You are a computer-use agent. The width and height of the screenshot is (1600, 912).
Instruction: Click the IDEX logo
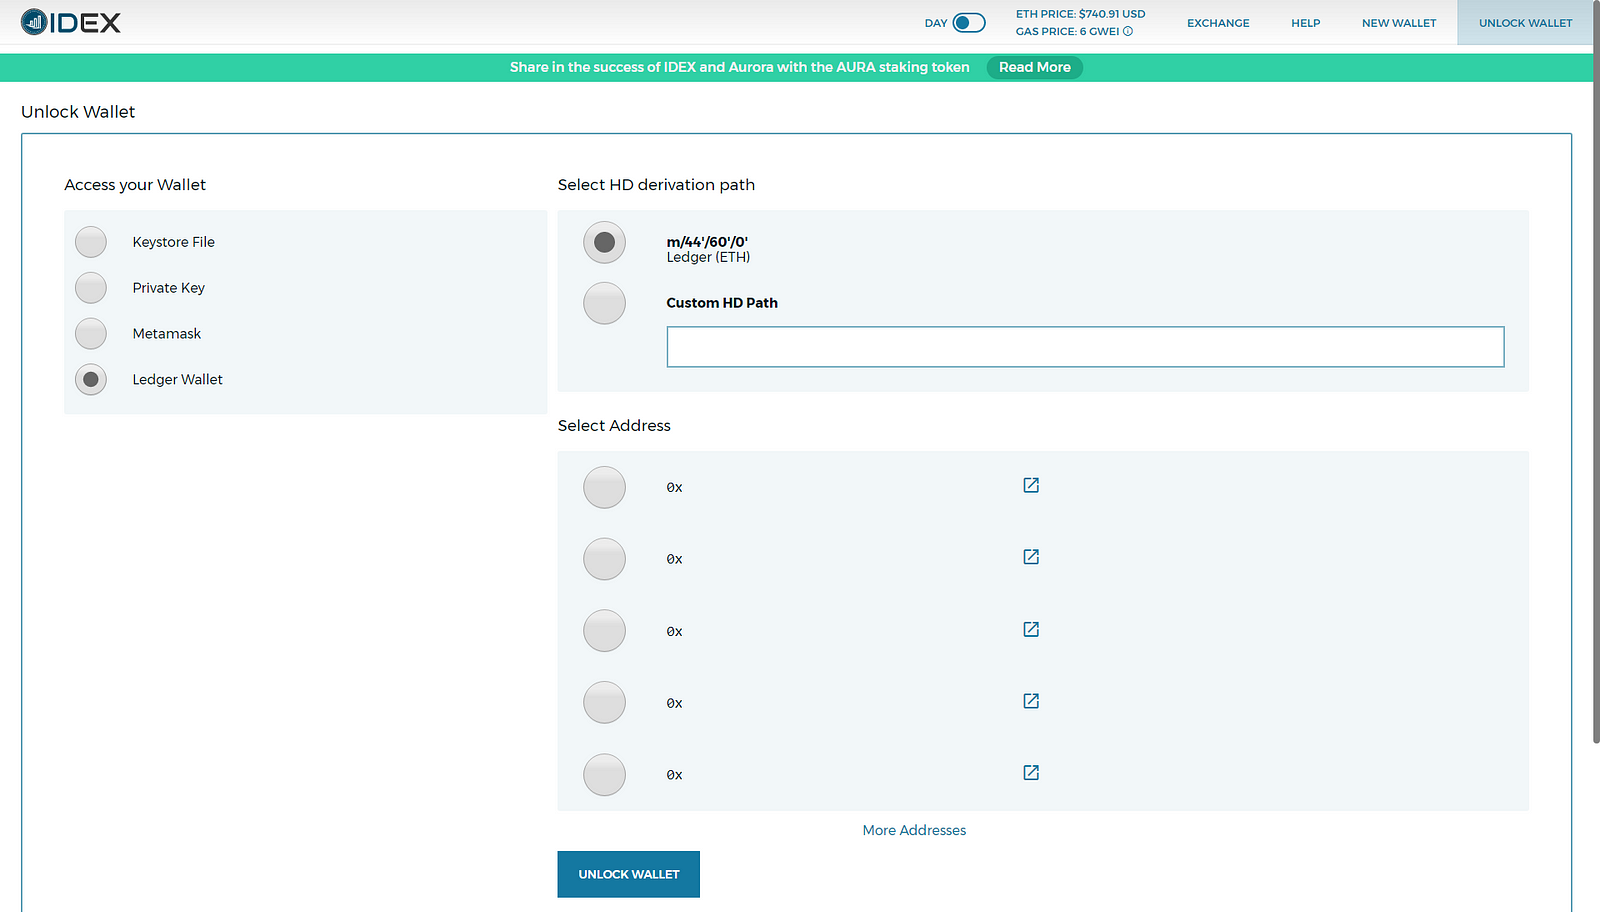71,22
